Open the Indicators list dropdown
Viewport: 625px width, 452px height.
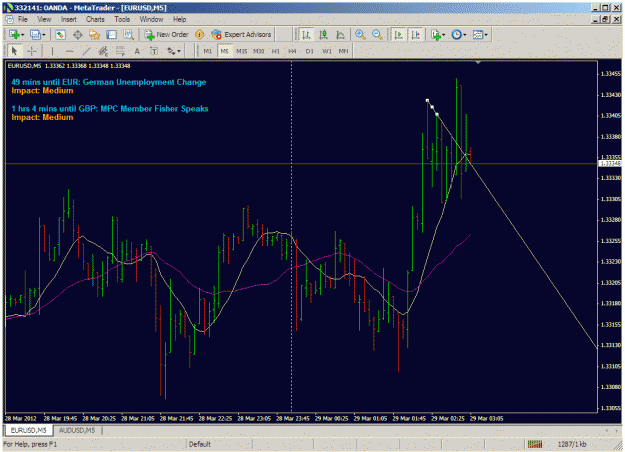pyautogui.click(x=438, y=35)
